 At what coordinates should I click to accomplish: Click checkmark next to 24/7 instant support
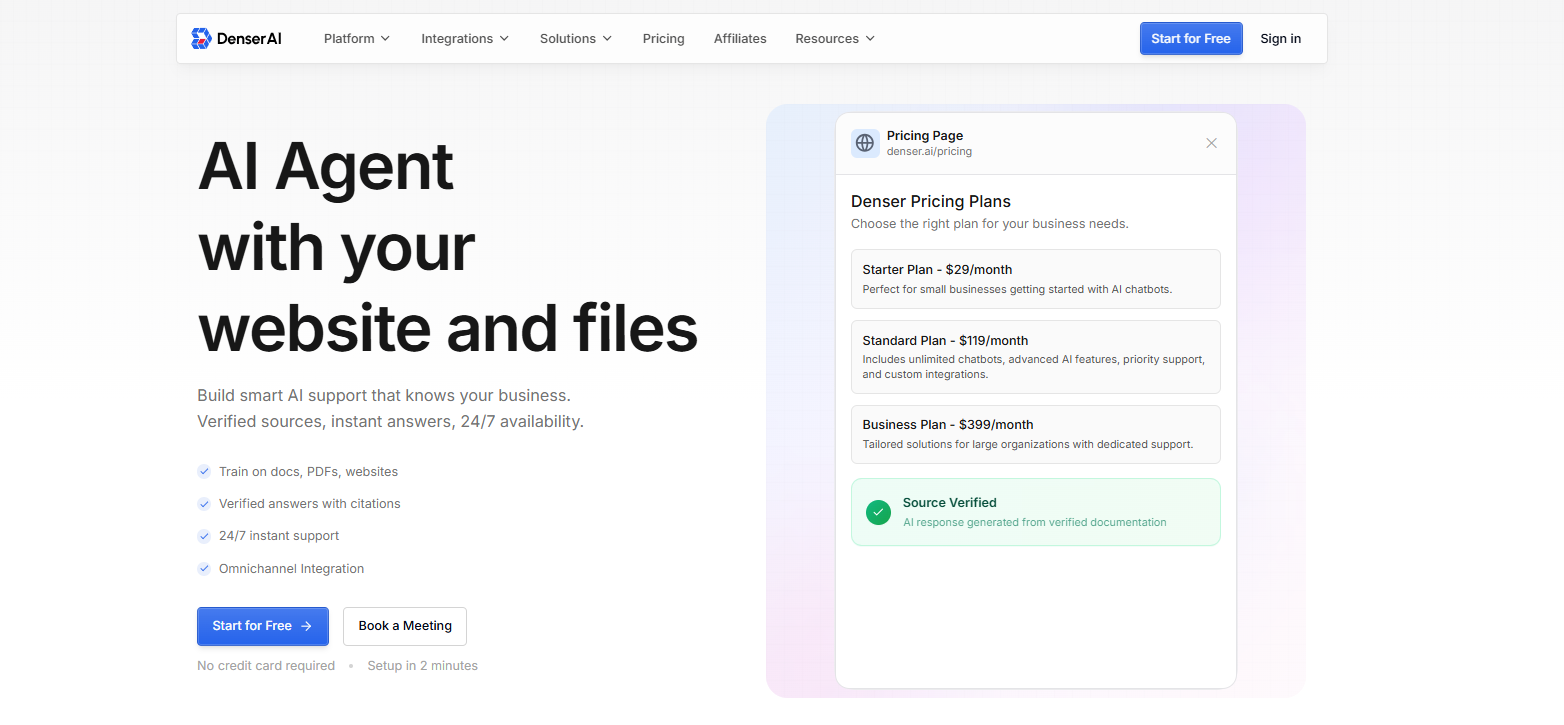(204, 536)
